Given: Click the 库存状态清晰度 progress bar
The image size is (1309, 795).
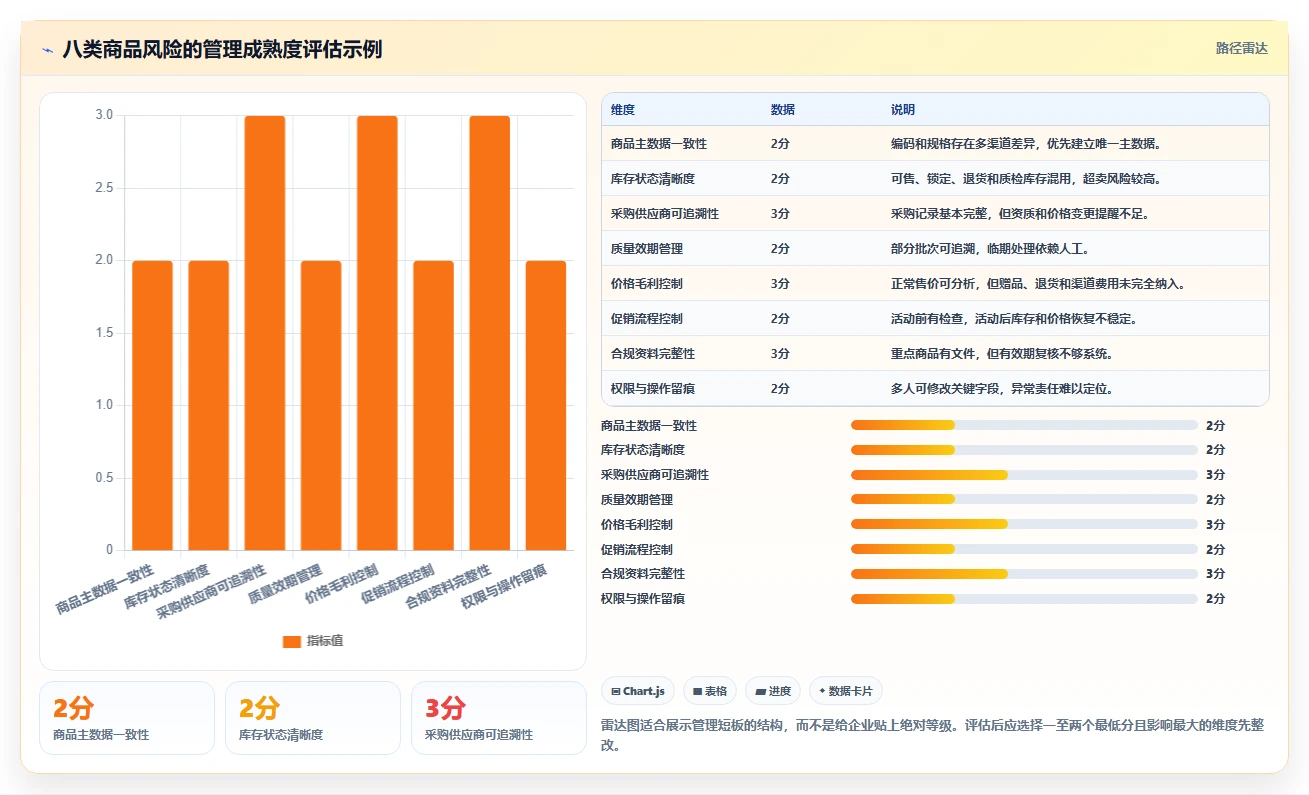Looking at the screenshot, I should click(1024, 450).
